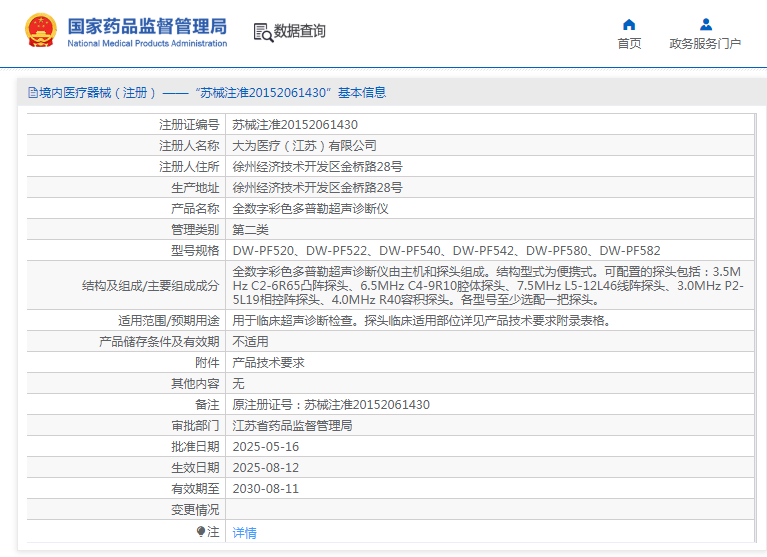Image resolution: width=767 pixels, height=557 pixels.
Task: Click the 首页 house icon
Action: click(x=629, y=25)
